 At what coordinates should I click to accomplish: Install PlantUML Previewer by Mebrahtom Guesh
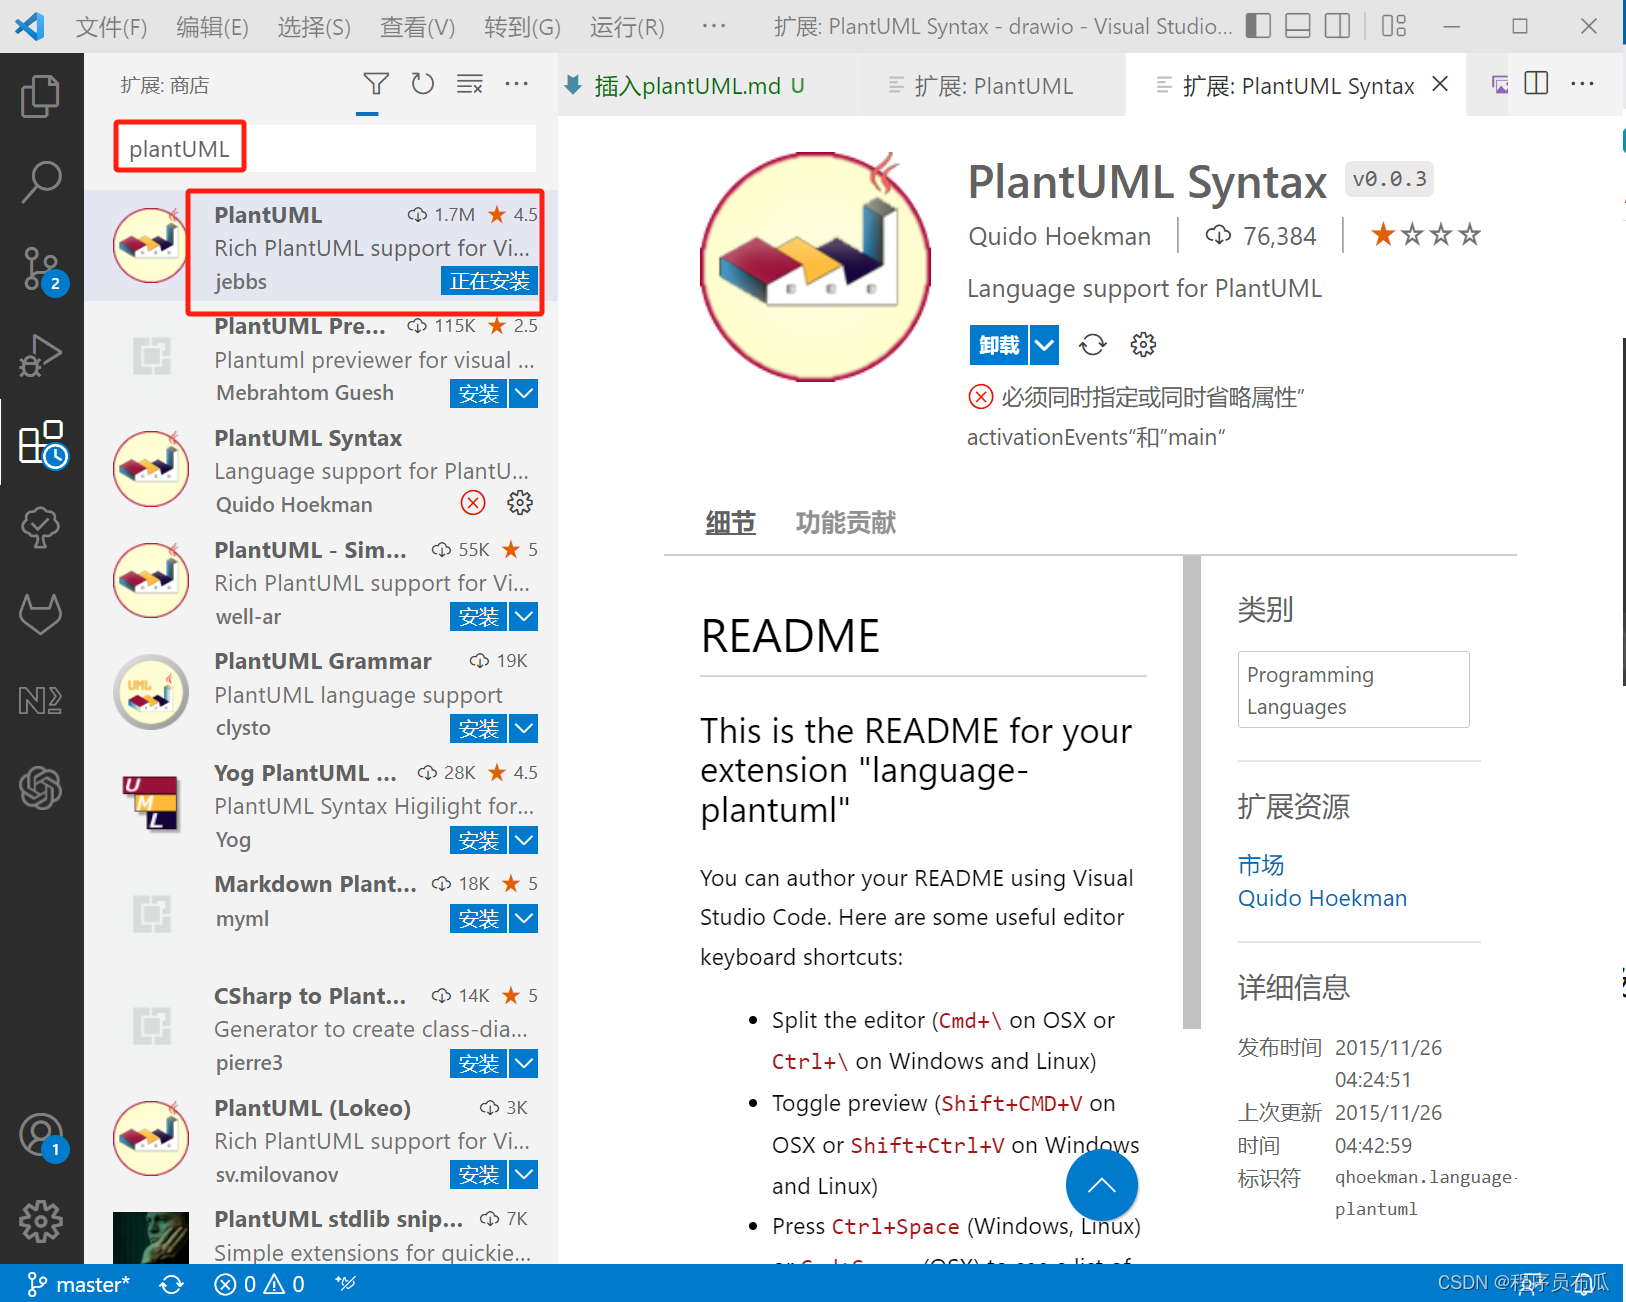point(478,394)
